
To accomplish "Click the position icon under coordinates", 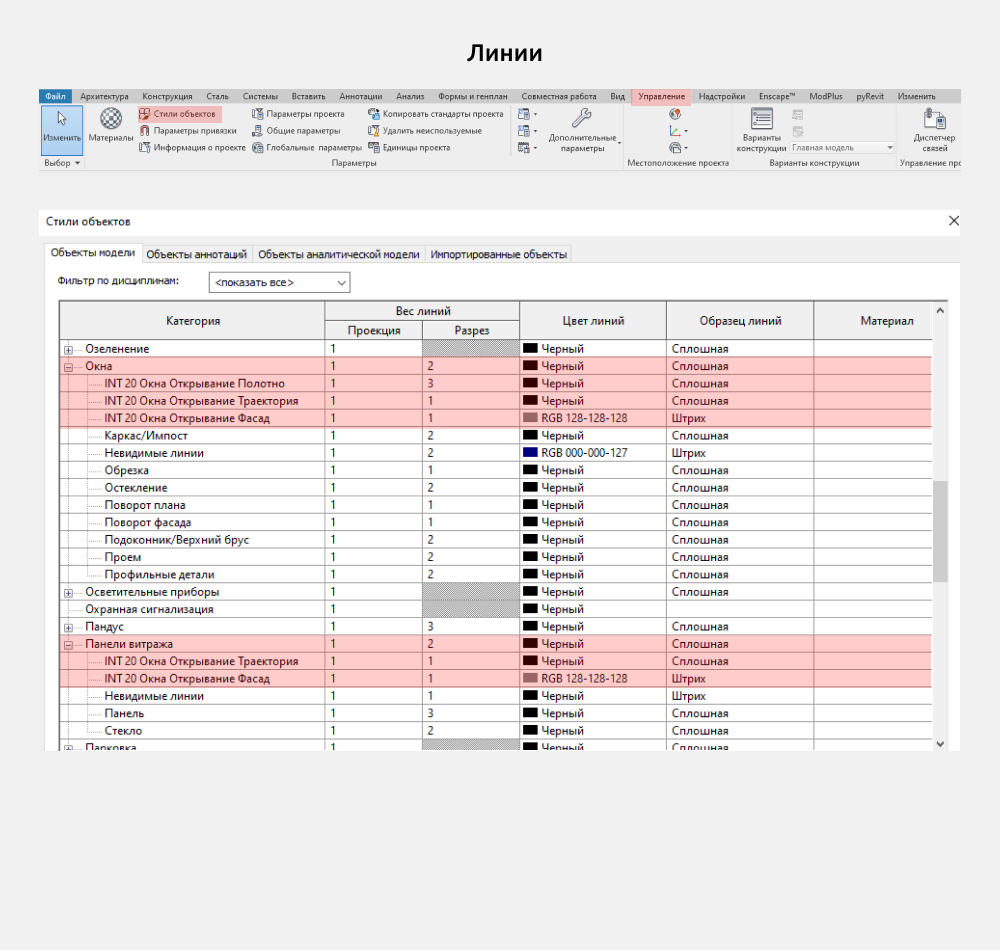I will click(678, 147).
